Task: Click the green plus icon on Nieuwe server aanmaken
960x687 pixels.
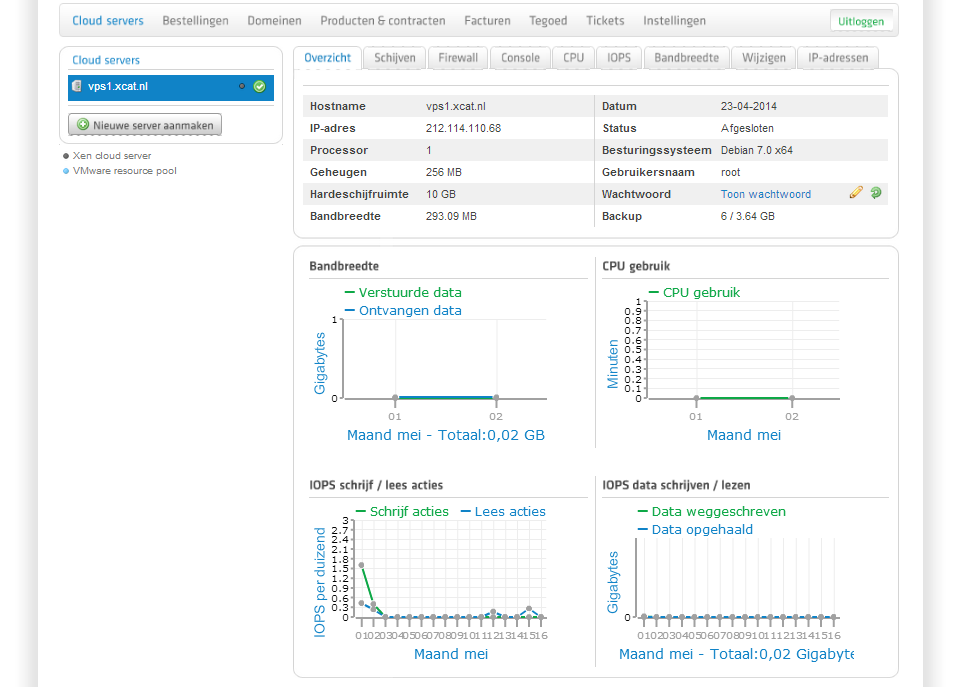Action: (83, 125)
